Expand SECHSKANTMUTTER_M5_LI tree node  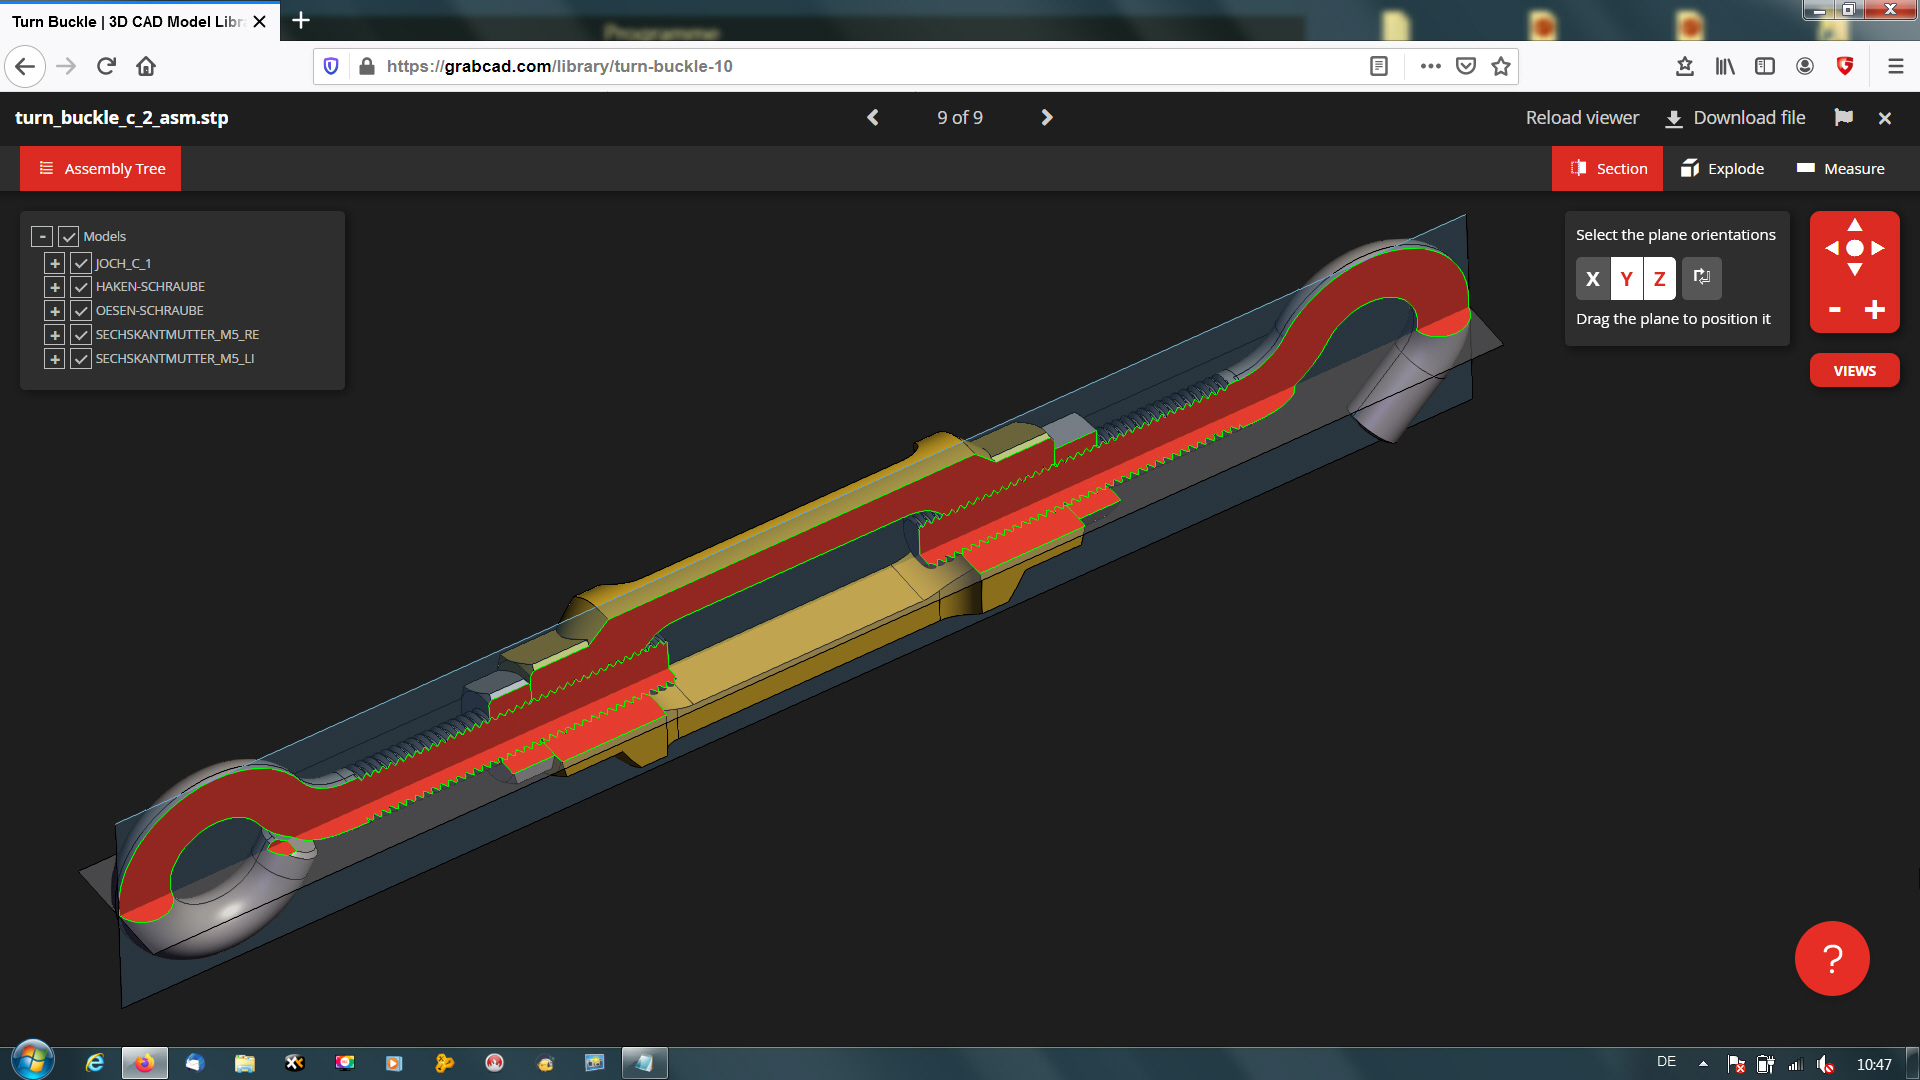[x=55, y=359]
